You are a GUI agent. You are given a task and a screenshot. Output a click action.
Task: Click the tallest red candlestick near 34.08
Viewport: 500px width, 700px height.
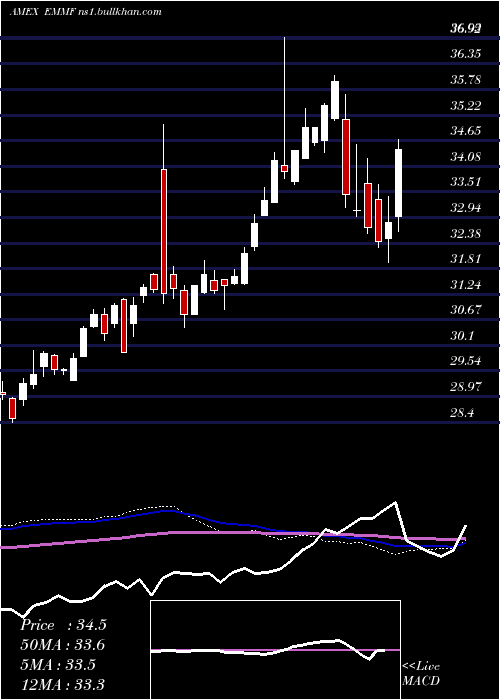[x=164, y=231]
